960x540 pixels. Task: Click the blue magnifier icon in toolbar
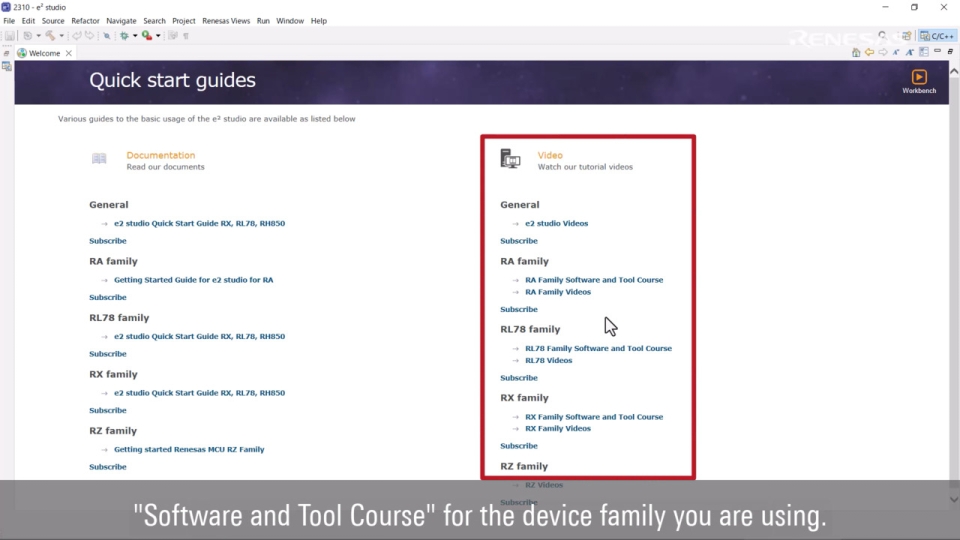pos(107,36)
